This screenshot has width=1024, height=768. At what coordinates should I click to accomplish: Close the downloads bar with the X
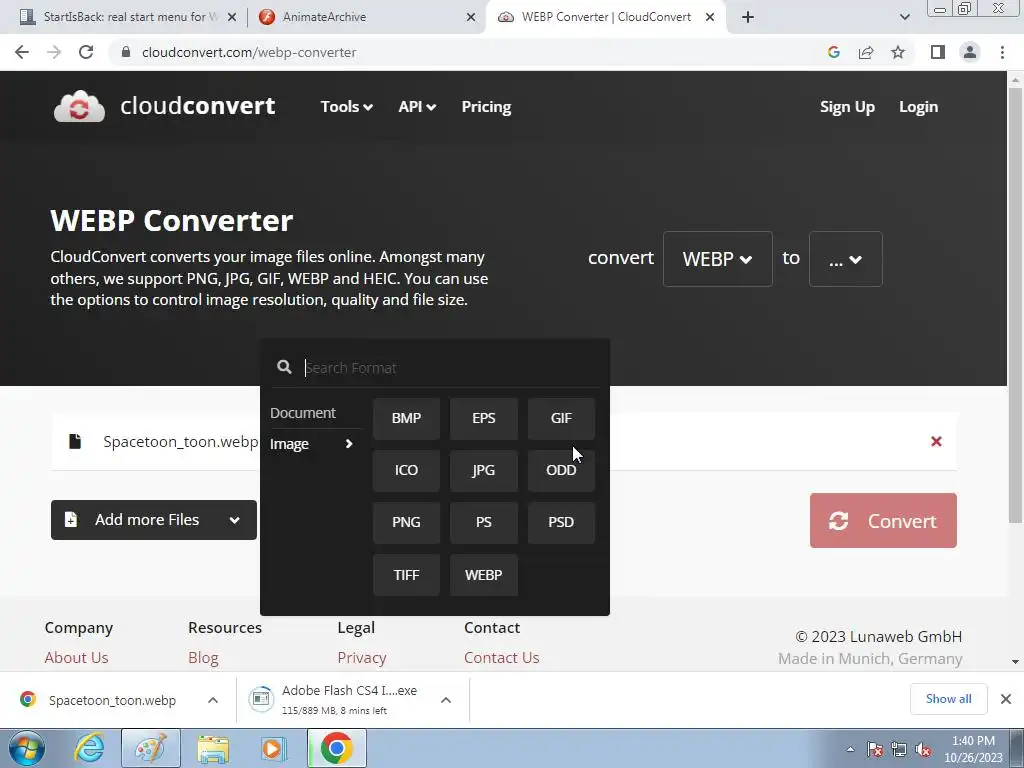(x=1006, y=699)
